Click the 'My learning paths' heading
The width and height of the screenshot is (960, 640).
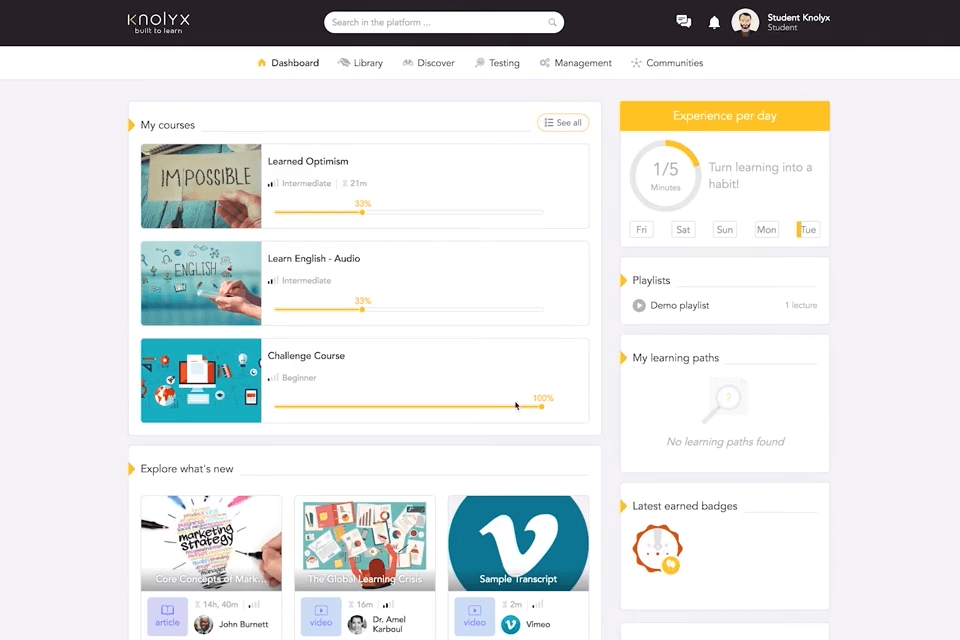coord(675,358)
